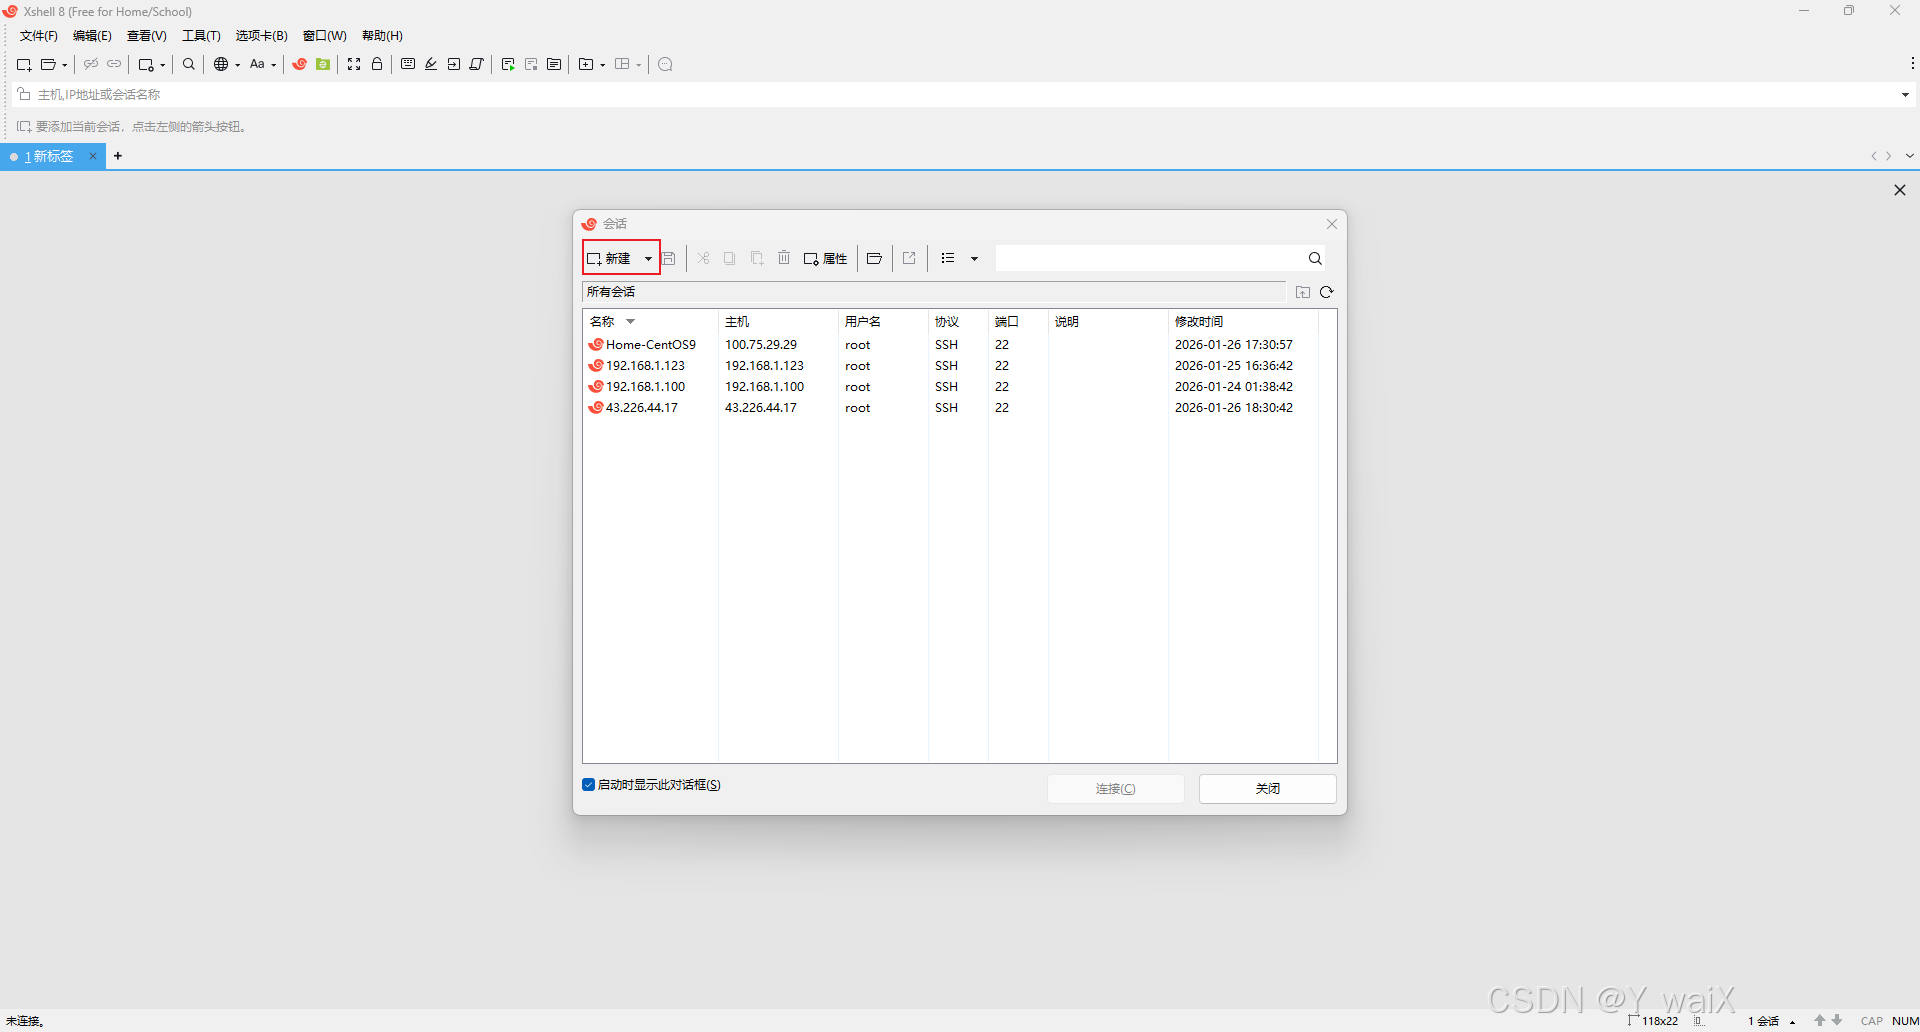Click the Properties (属性) button in Sessions dialog
Image resolution: width=1920 pixels, height=1032 pixels.
[826, 258]
